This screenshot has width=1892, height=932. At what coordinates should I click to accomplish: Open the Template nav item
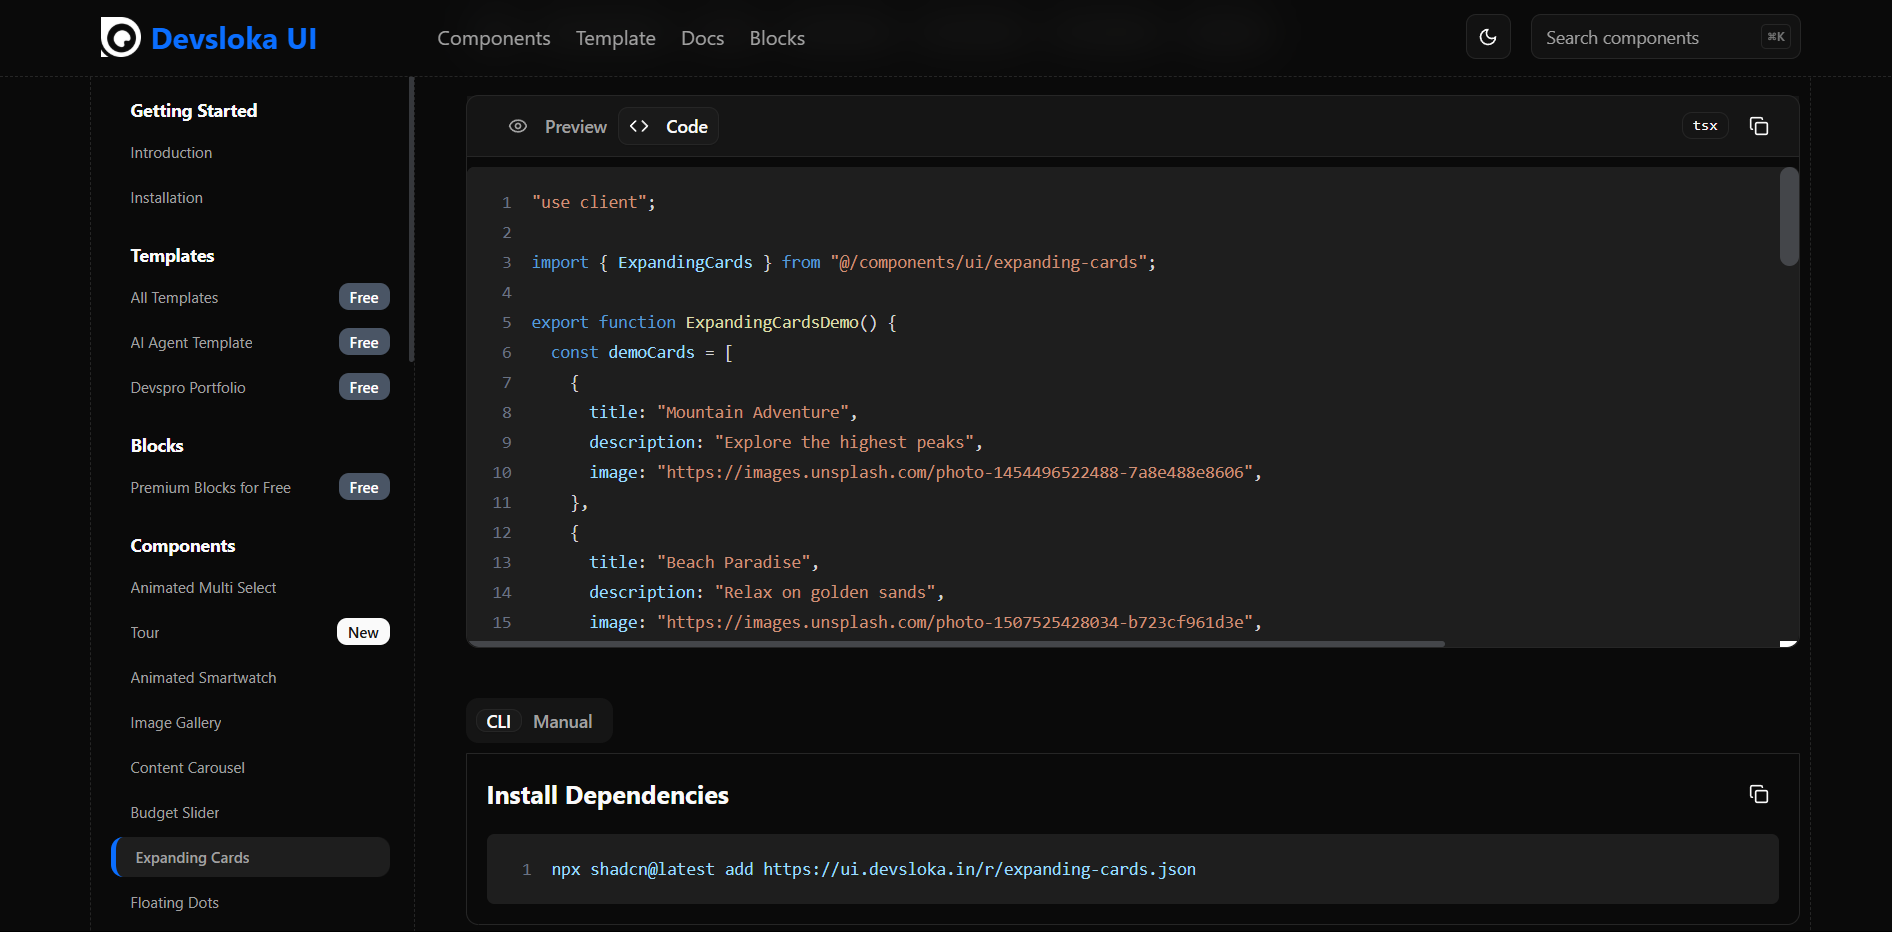click(616, 38)
